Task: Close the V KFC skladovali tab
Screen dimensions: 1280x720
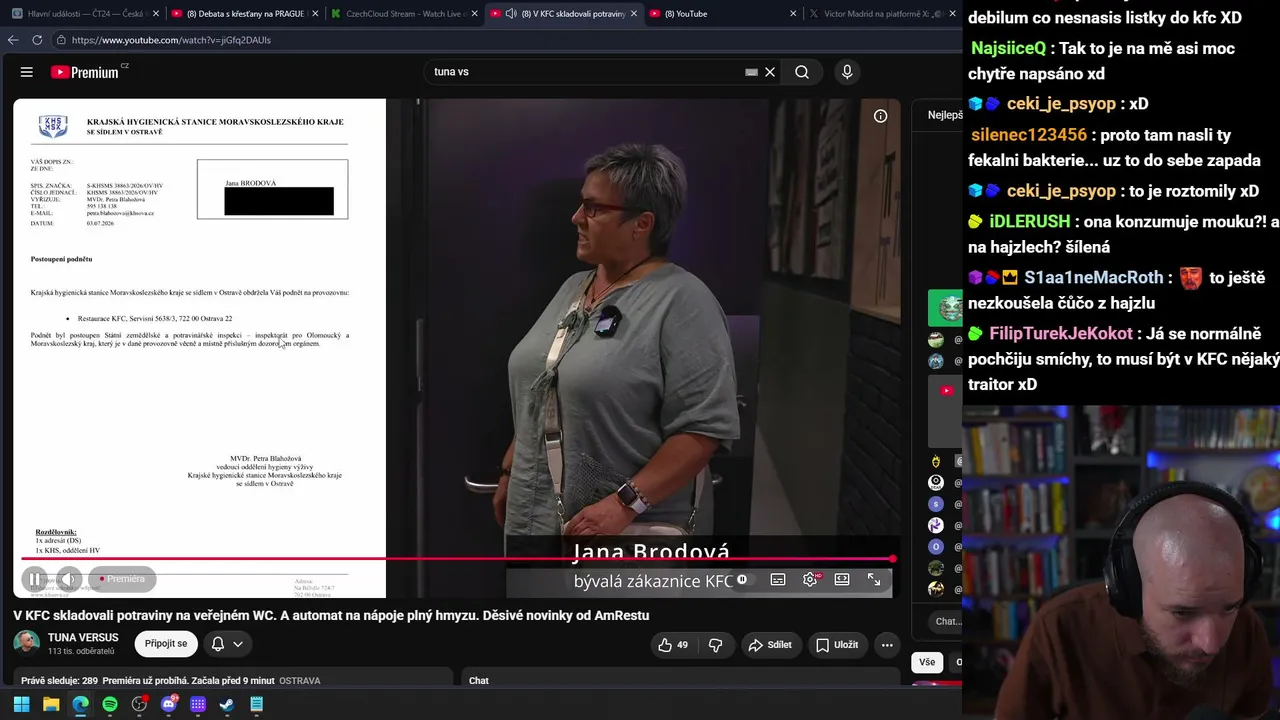Action: click(x=633, y=14)
